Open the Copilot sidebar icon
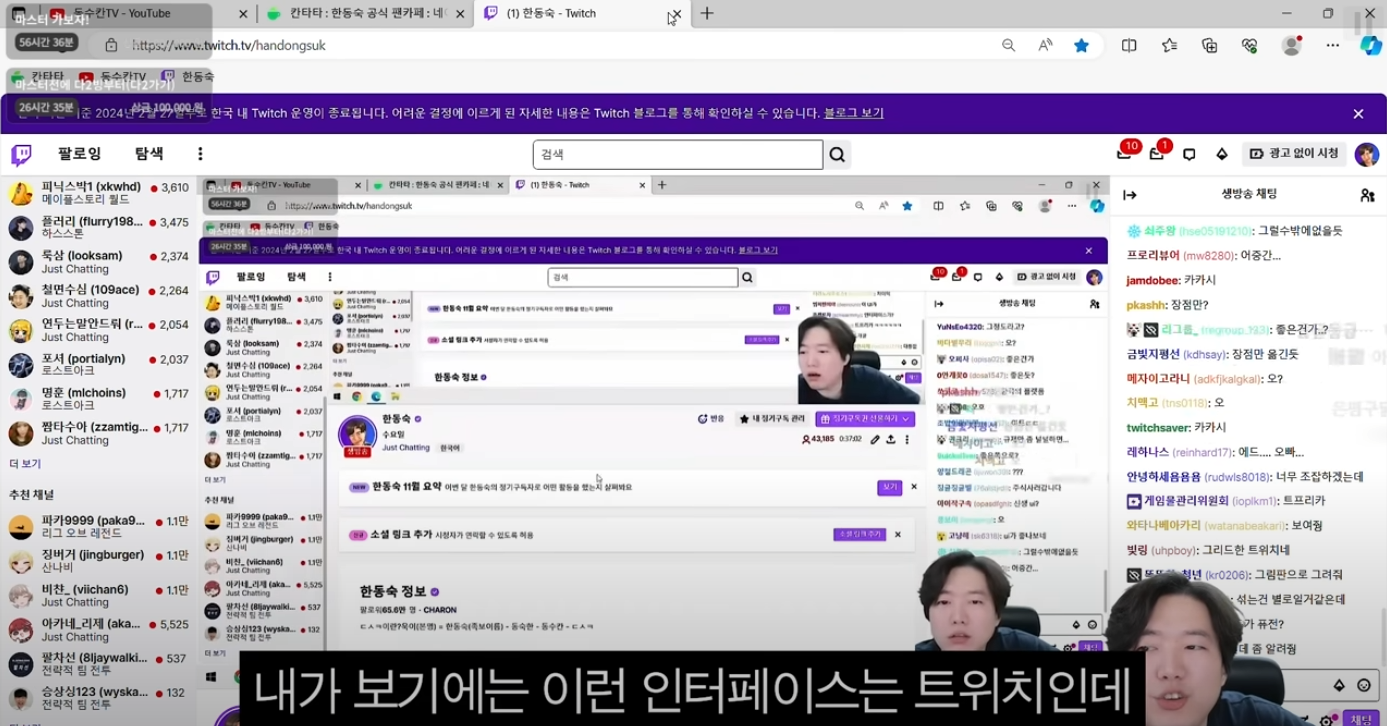Viewport: 1387px width, 726px height. pyautogui.click(x=1371, y=45)
